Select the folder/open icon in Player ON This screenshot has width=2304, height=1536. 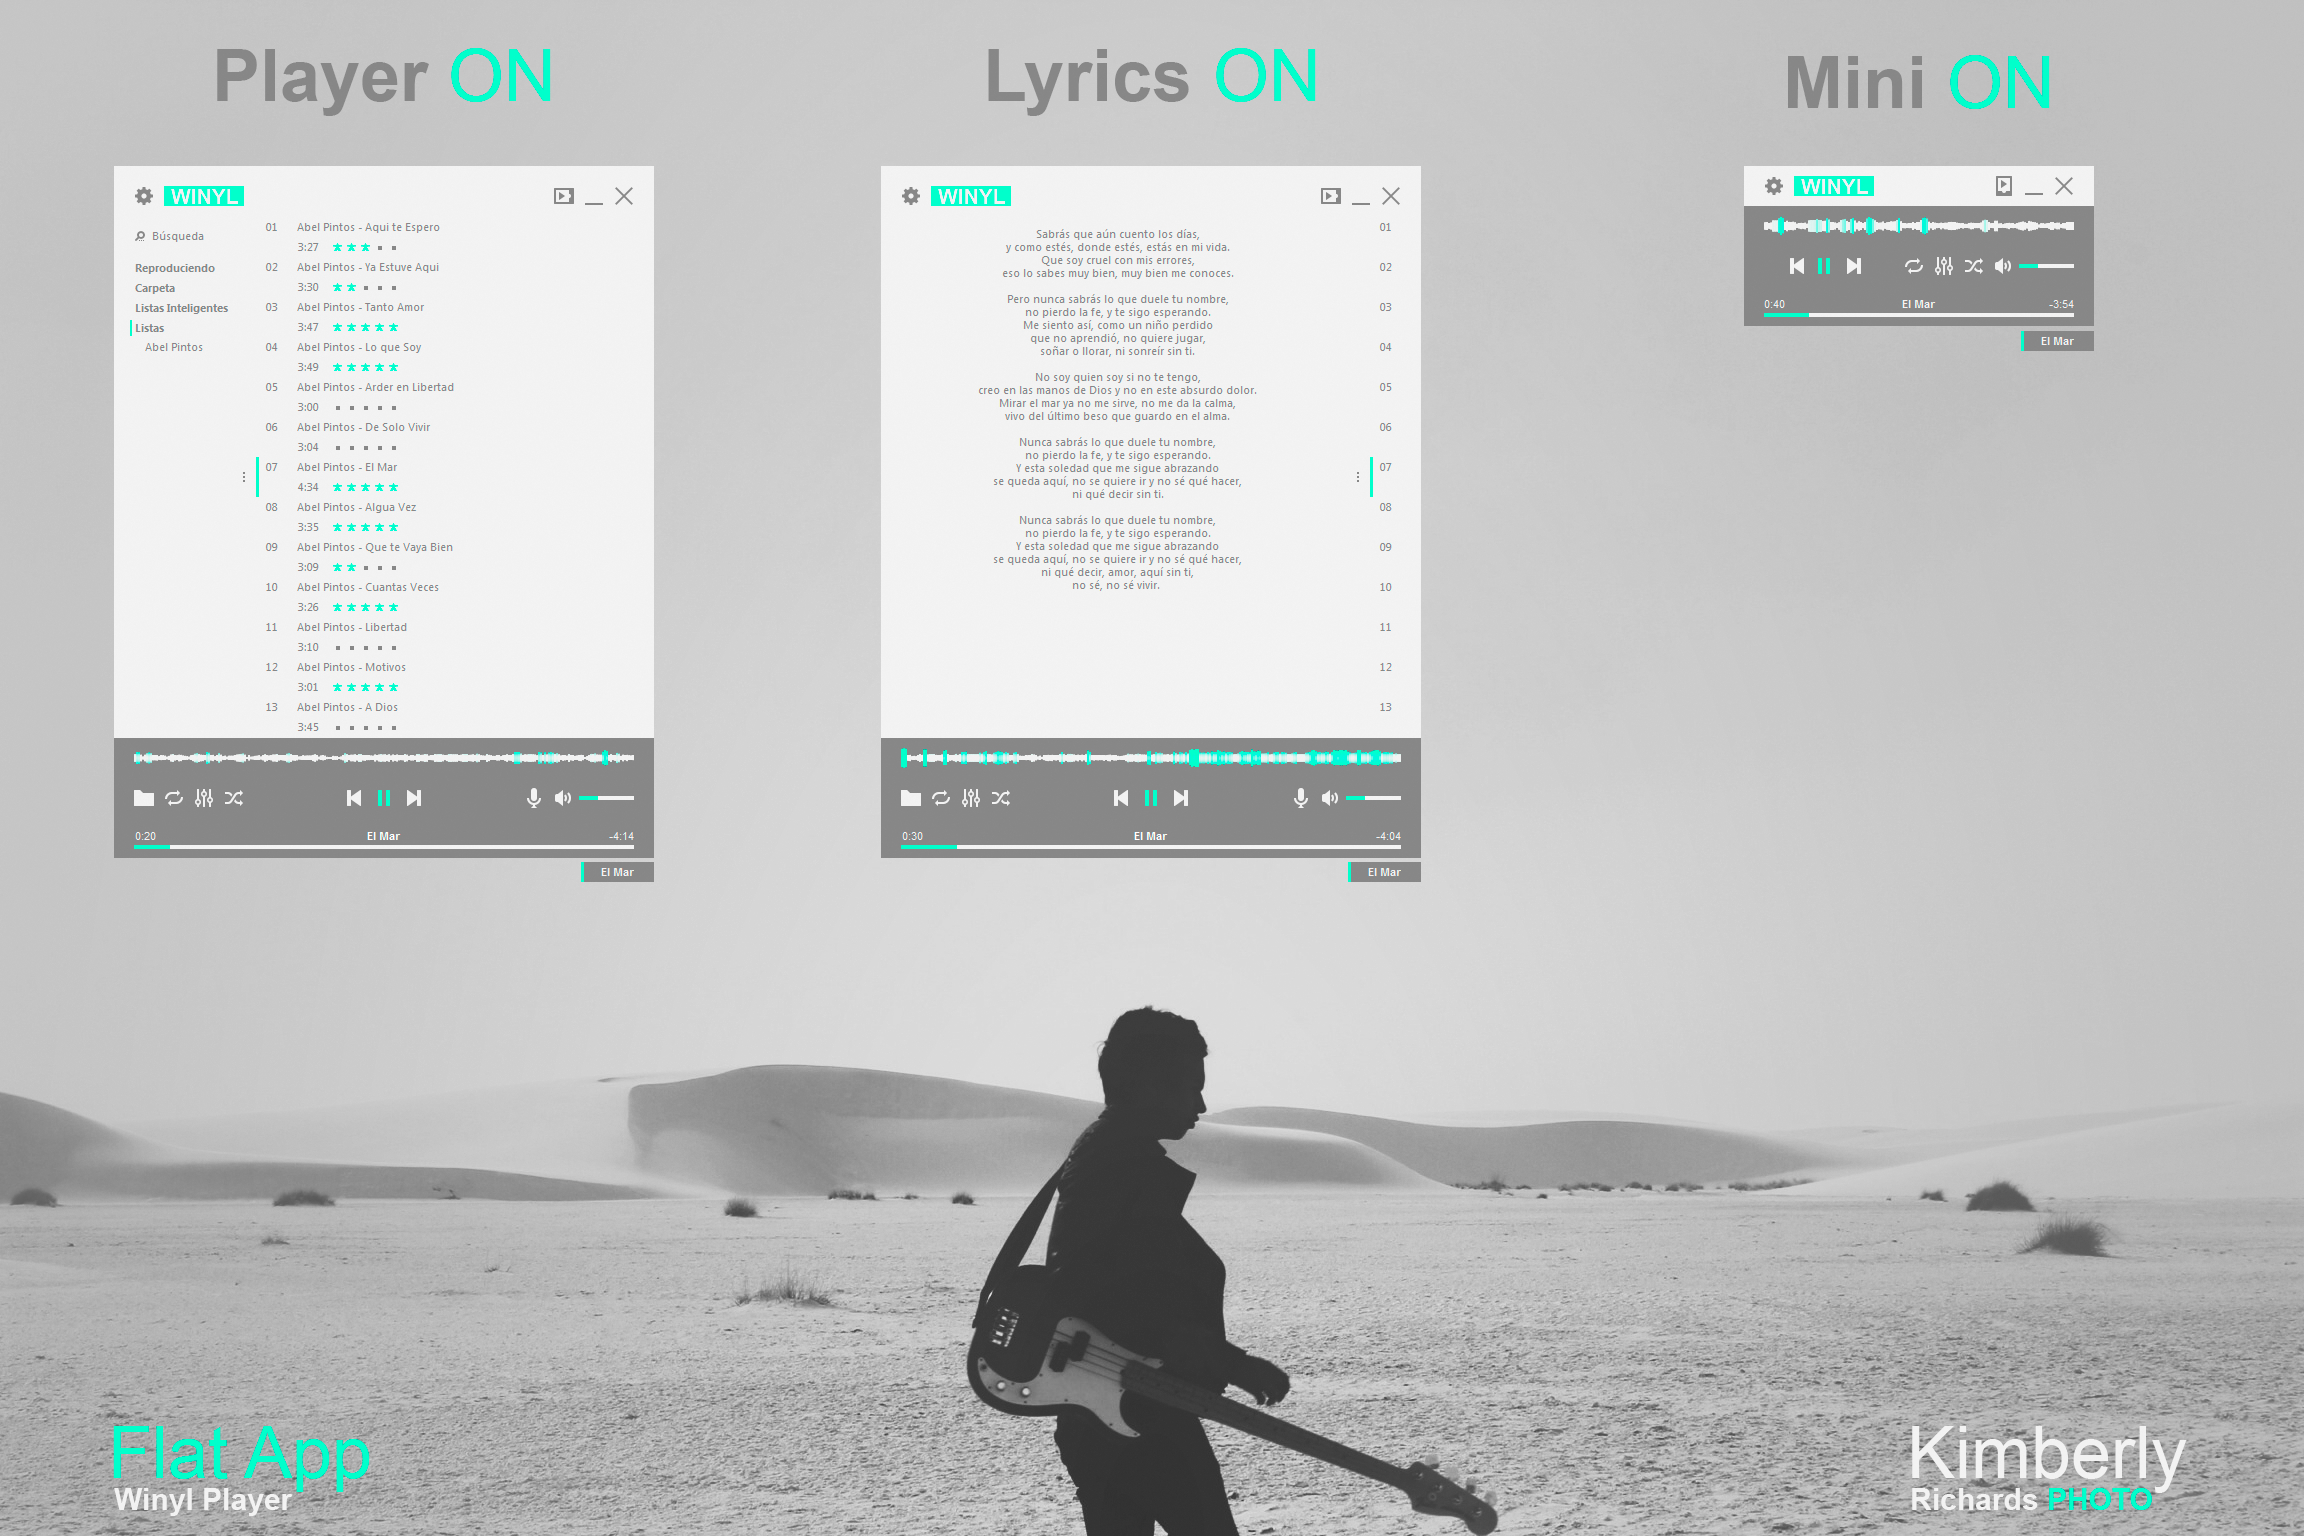click(x=141, y=799)
